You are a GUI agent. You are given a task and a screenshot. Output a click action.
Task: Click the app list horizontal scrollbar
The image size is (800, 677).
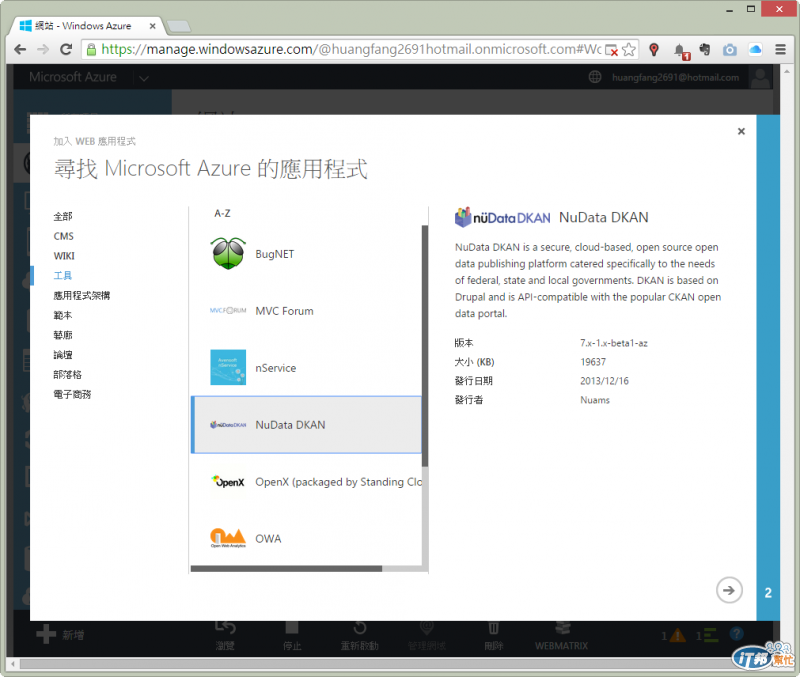tap(286, 568)
